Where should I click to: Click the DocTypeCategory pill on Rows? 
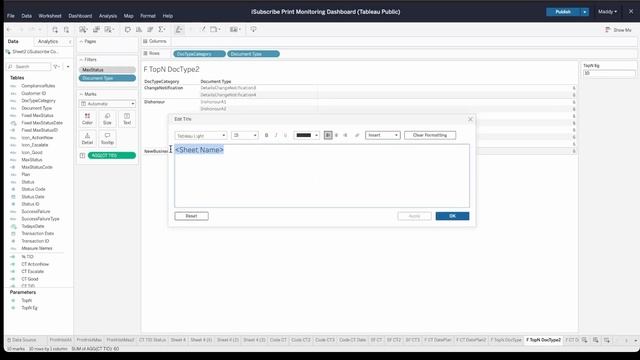coord(199,54)
